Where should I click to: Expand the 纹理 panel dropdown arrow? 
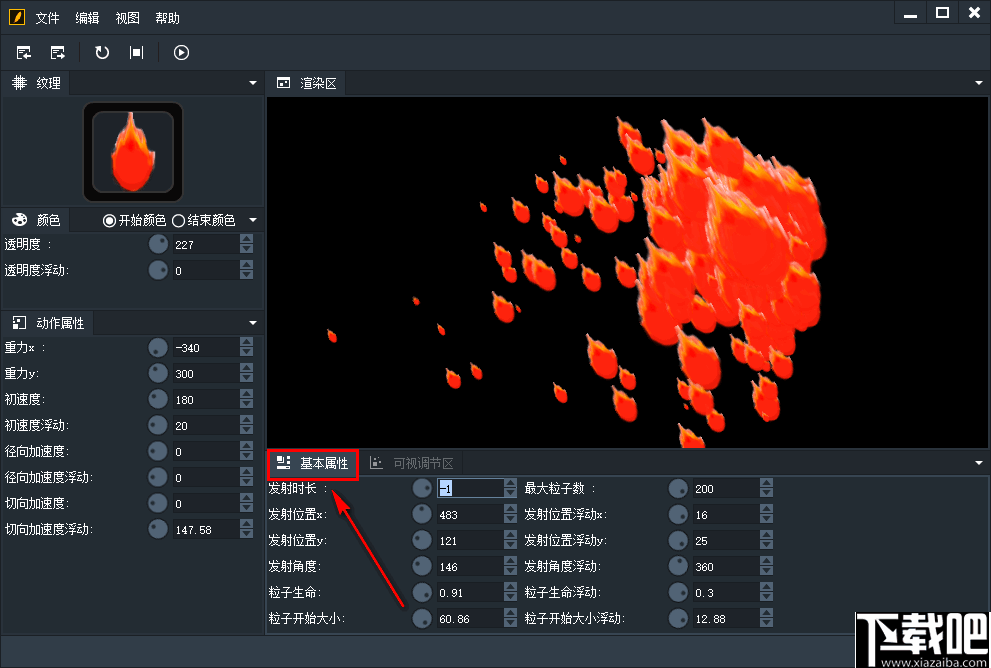[x=253, y=83]
